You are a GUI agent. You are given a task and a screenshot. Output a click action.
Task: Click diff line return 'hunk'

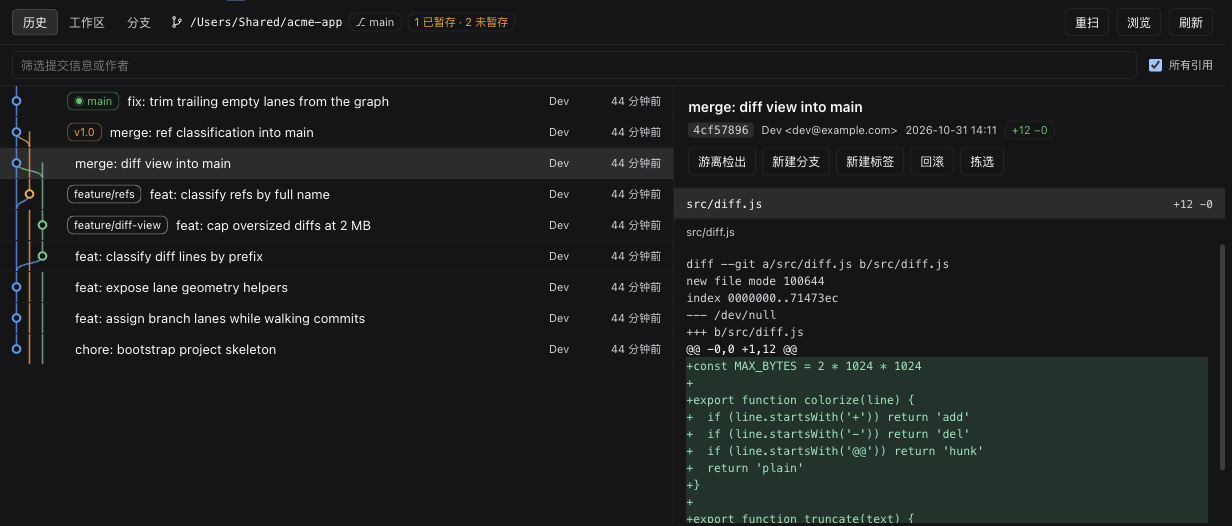[x=947, y=451]
